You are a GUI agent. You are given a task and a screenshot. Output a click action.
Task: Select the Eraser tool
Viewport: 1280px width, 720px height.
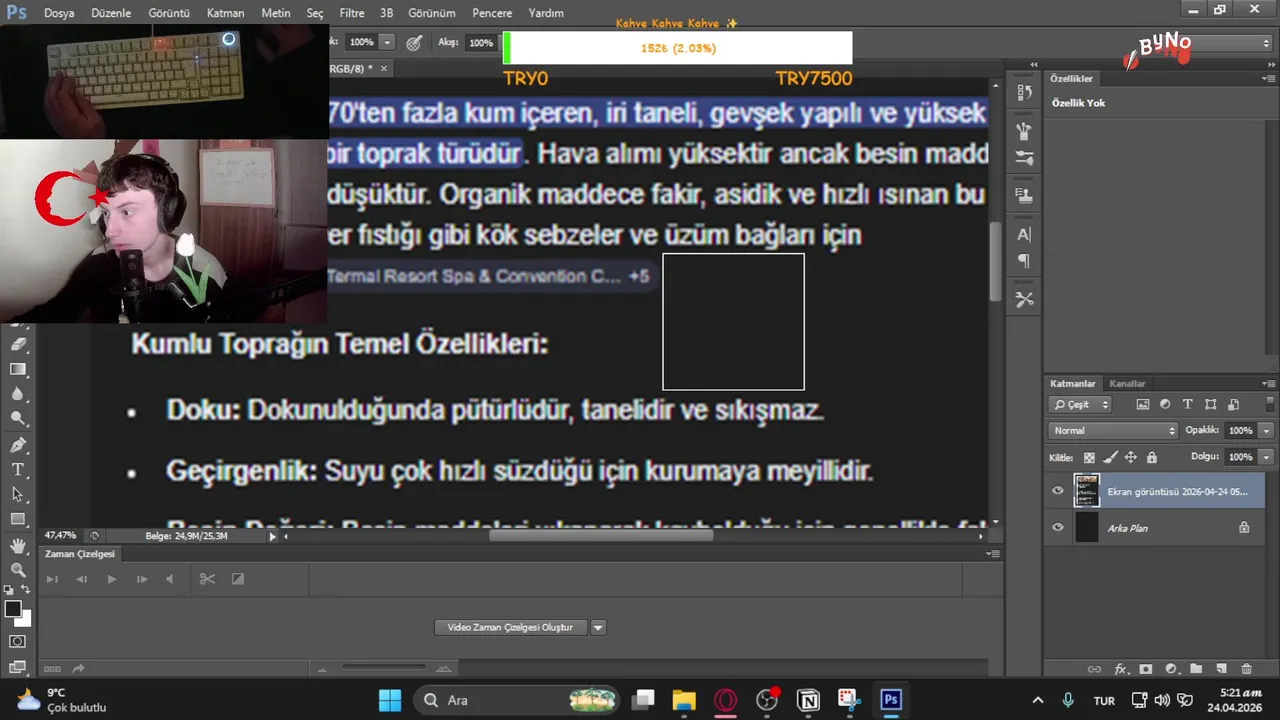pos(18,344)
